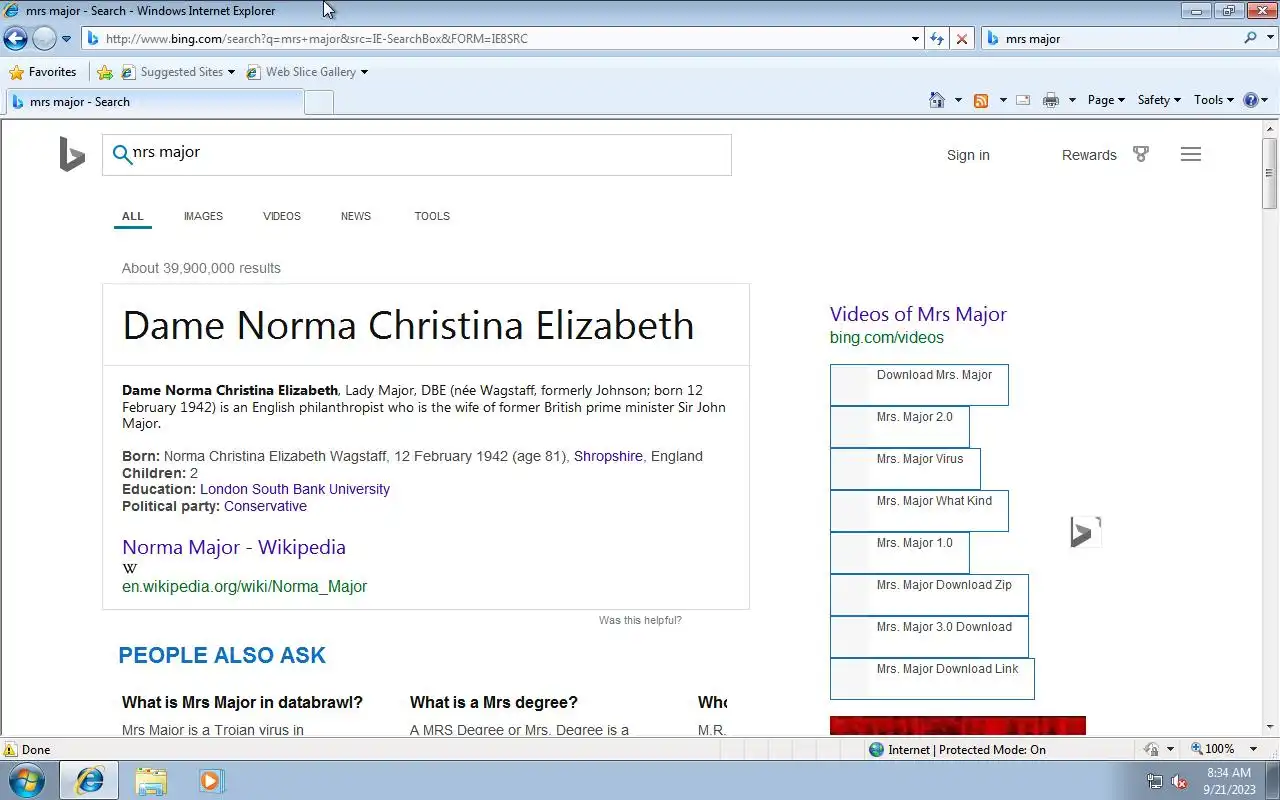Add to Favorites bar star icon

click(x=105, y=72)
